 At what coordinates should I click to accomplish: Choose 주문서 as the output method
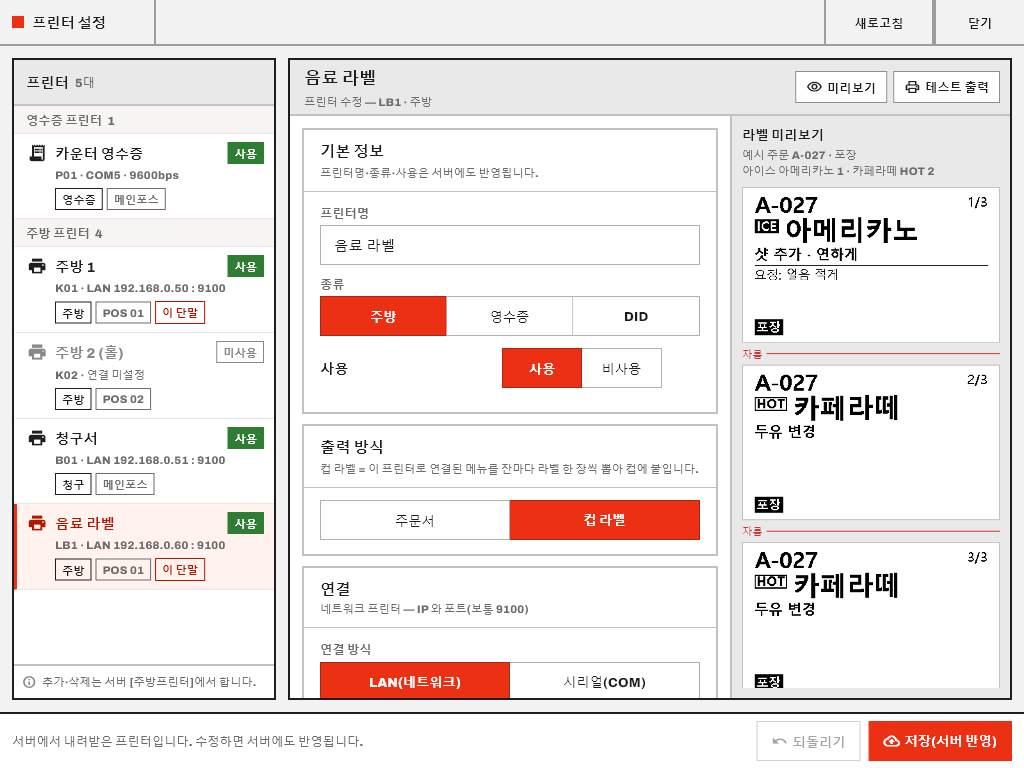(415, 520)
